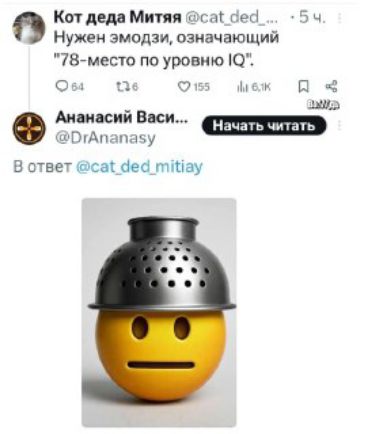This screenshot has height=434, width=368.
Task: Open more options for Кот деда Митяя tweet
Action: tap(340, 17)
